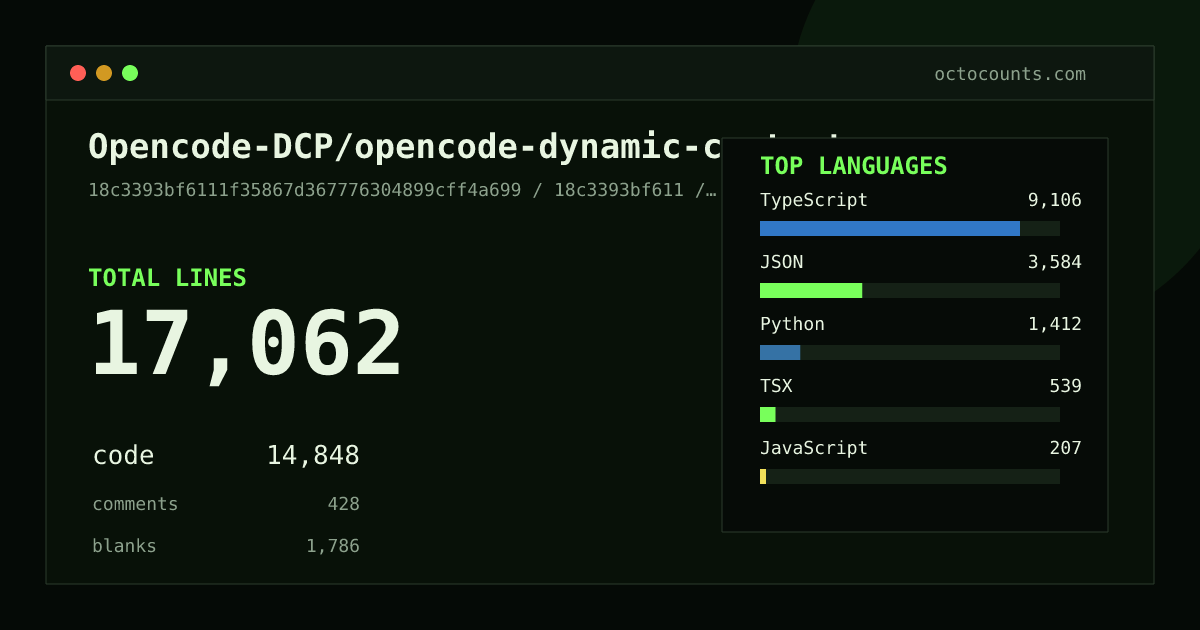This screenshot has width=1200, height=630.
Task: Click the comments count 428
Action: click(343, 504)
